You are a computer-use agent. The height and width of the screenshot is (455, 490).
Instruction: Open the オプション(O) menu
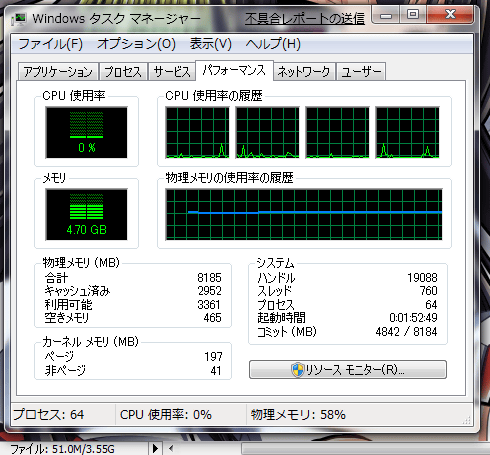[x=136, y=44]
